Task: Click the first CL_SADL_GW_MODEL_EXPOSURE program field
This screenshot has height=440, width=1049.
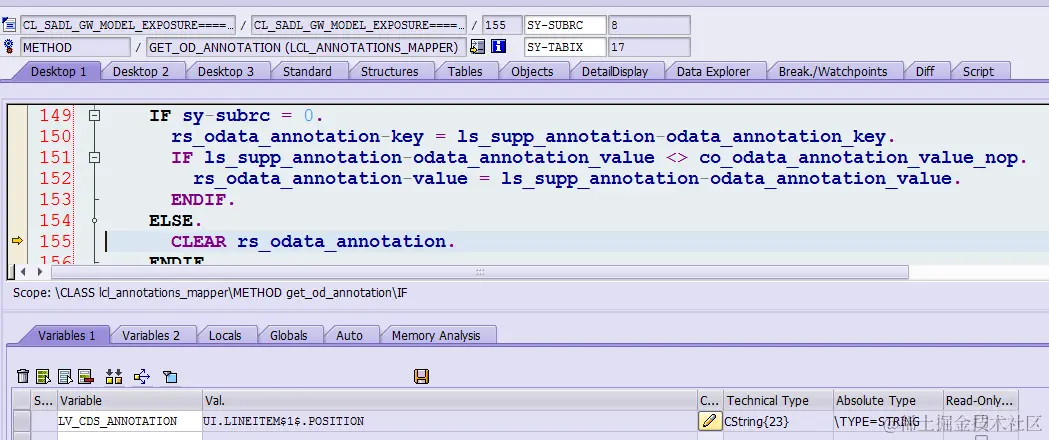Action: 128,25
